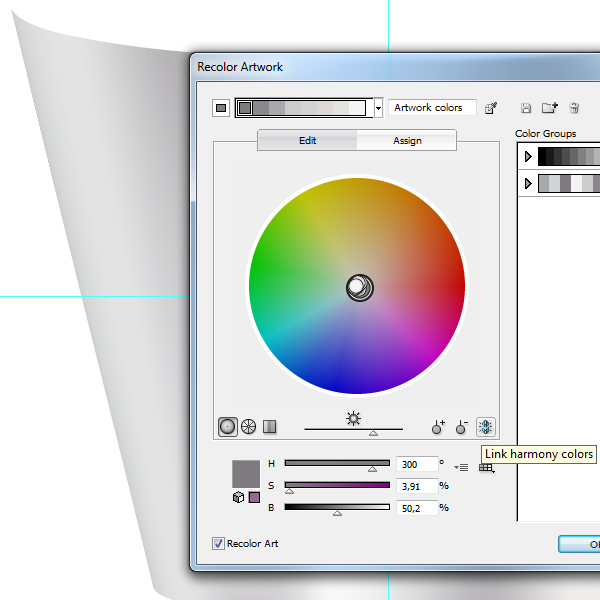Screen dimensions: 600x600
Task: Click the color marker at the wheel center
Action: pyautogui.click(x=359, y=287)
